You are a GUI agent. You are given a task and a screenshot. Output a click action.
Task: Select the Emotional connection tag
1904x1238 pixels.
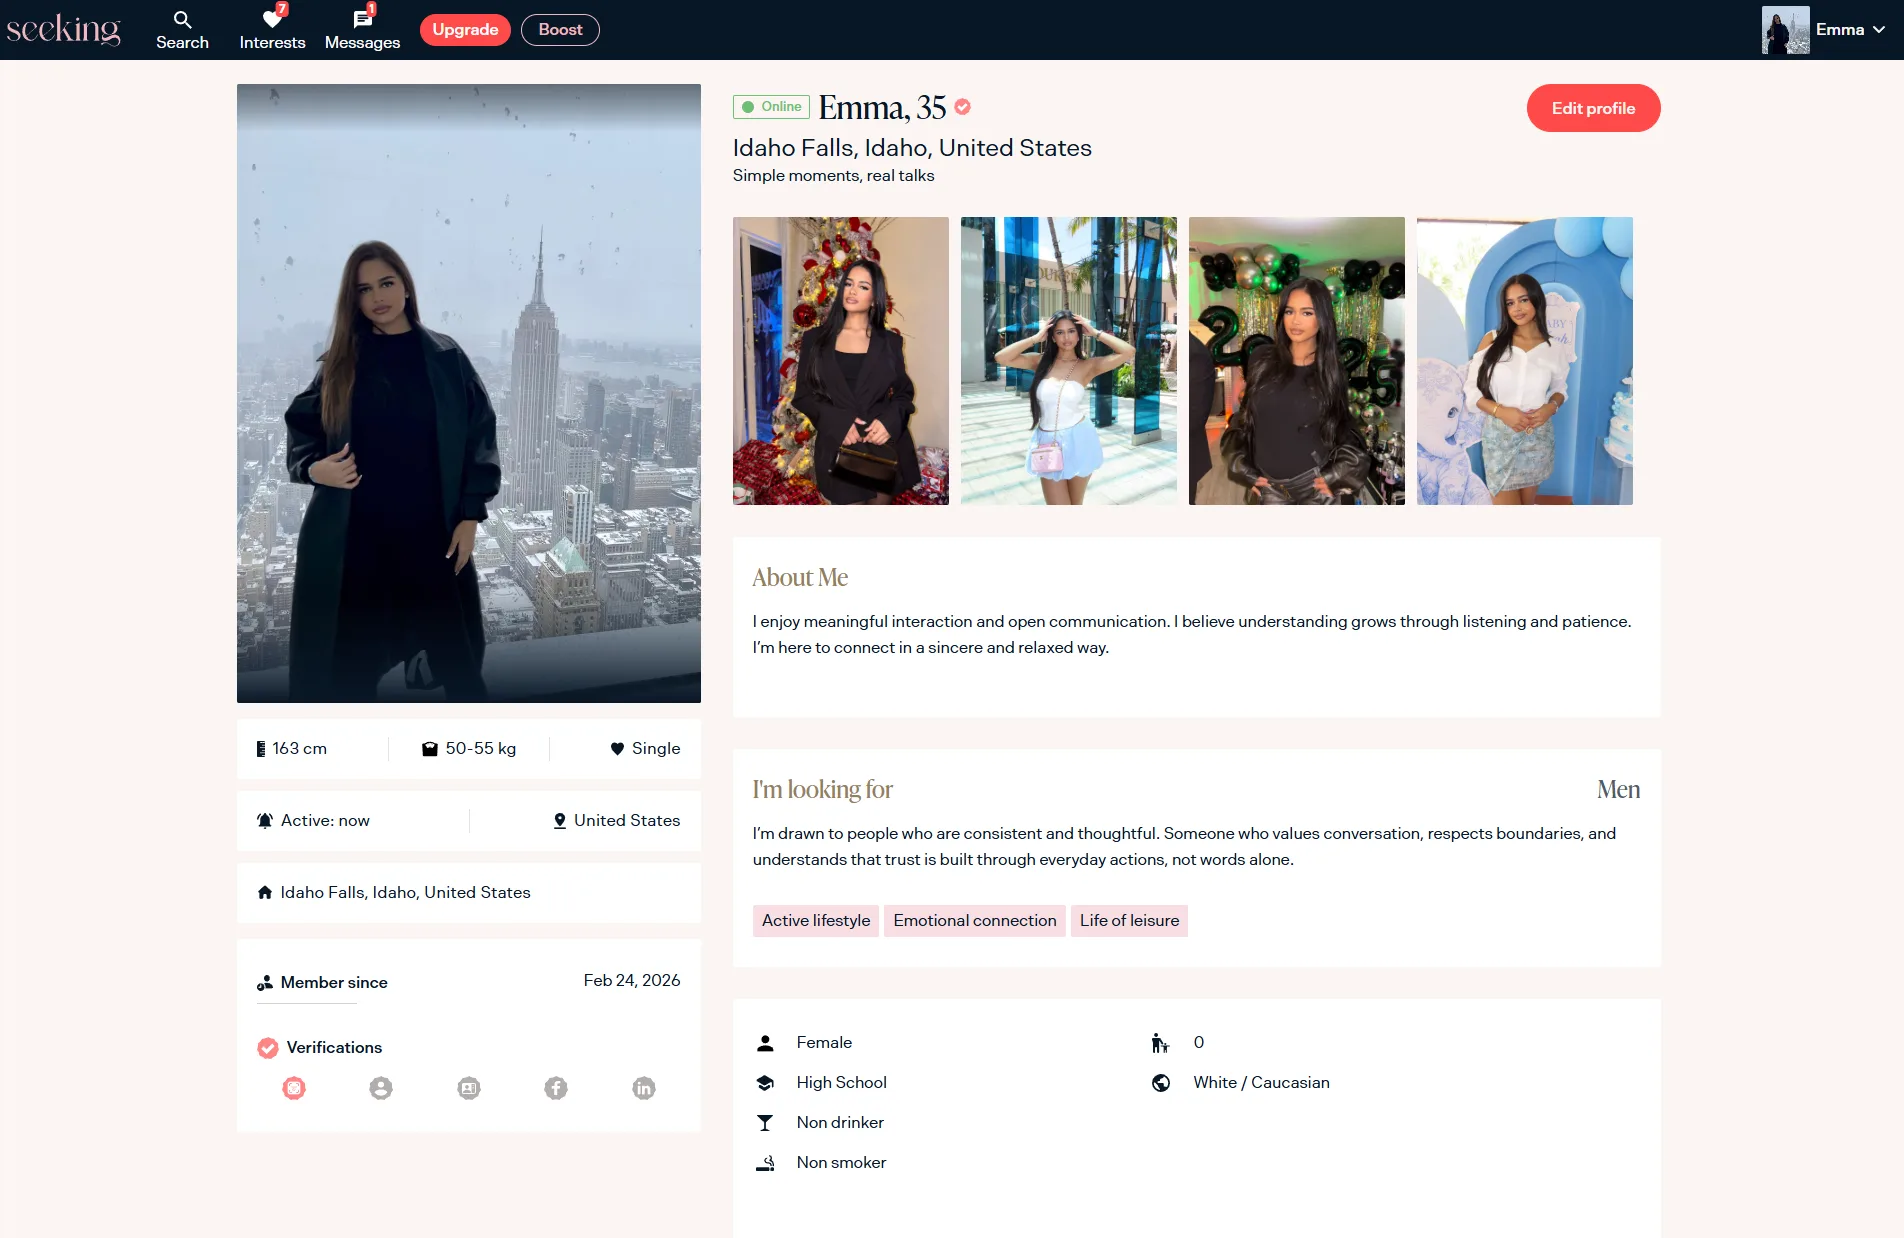(x=974, y=921)
